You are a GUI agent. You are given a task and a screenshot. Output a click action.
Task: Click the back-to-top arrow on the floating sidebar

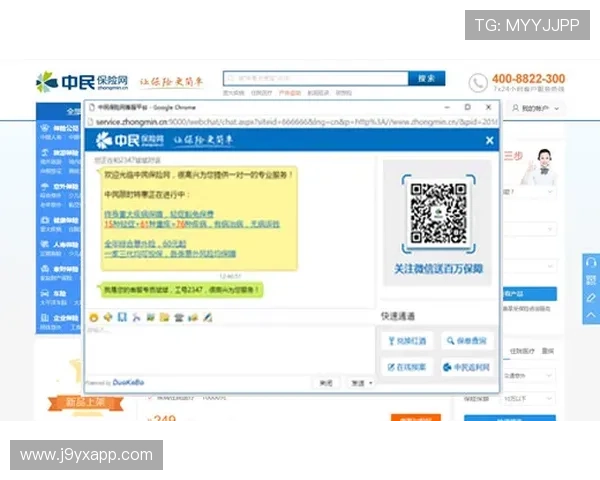point(591,315)
